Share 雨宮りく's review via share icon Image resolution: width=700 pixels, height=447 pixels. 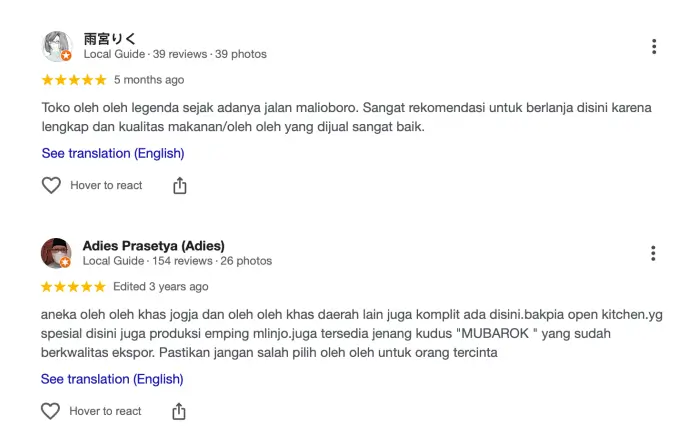(x=180, y=185)
